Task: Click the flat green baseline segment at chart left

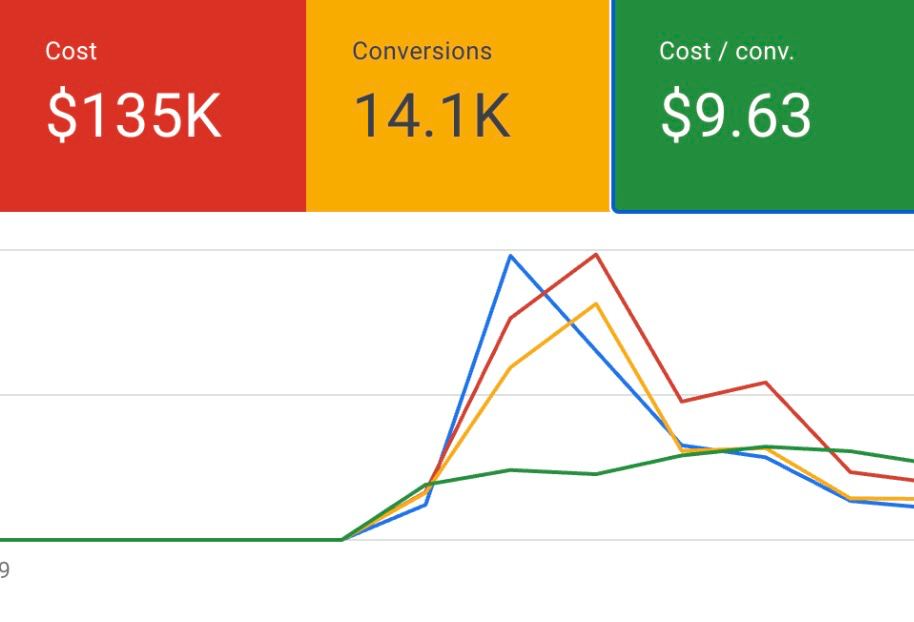Action: pyautogui.click(x=170, y=540)
